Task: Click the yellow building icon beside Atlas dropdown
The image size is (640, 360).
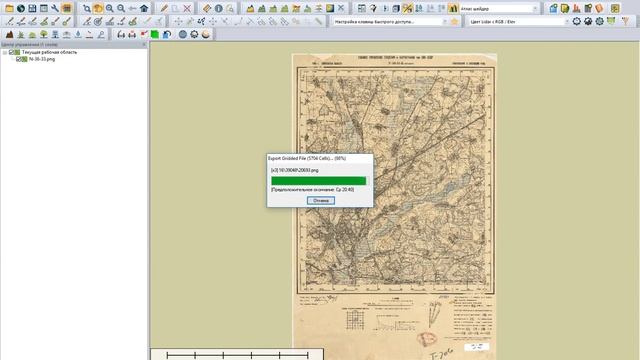Action: (453, 8)
